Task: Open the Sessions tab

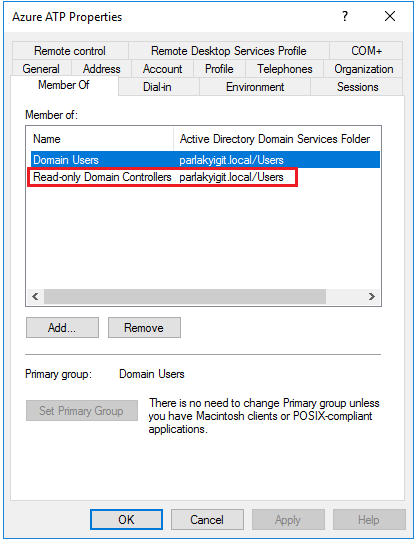Action: (357, 87)
